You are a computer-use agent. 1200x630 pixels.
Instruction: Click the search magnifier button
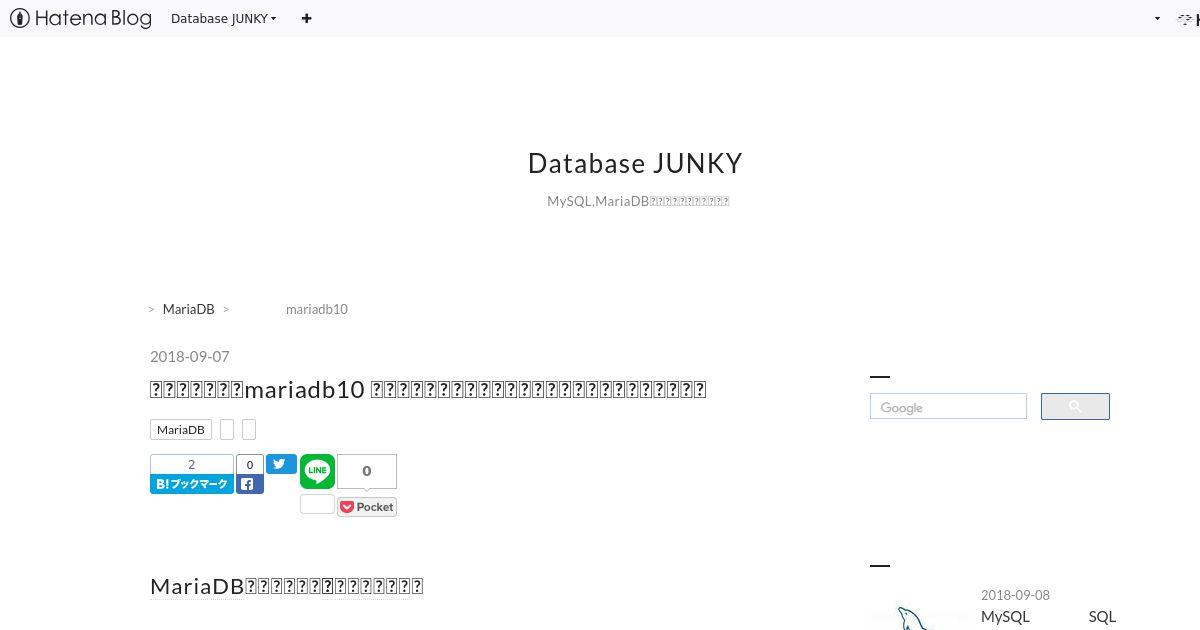(x=1075, y=406)
